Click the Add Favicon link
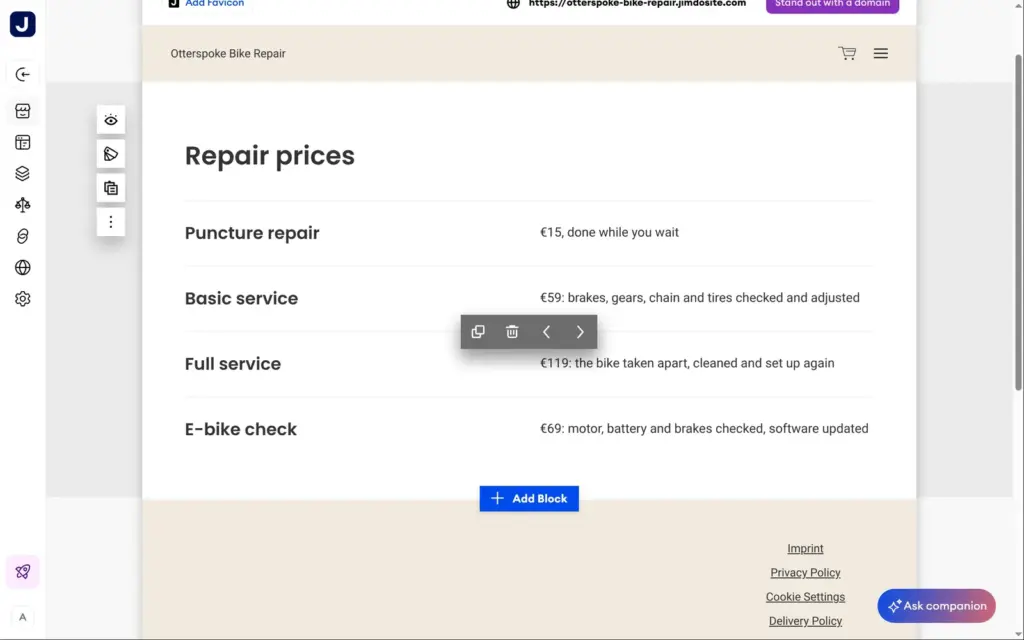Image resolution: width=1024 pixels, height=640 pixels. coord(214,3)
